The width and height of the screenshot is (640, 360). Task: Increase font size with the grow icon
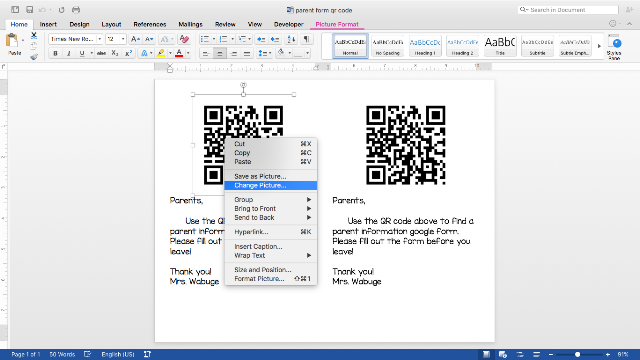point(135,39)
